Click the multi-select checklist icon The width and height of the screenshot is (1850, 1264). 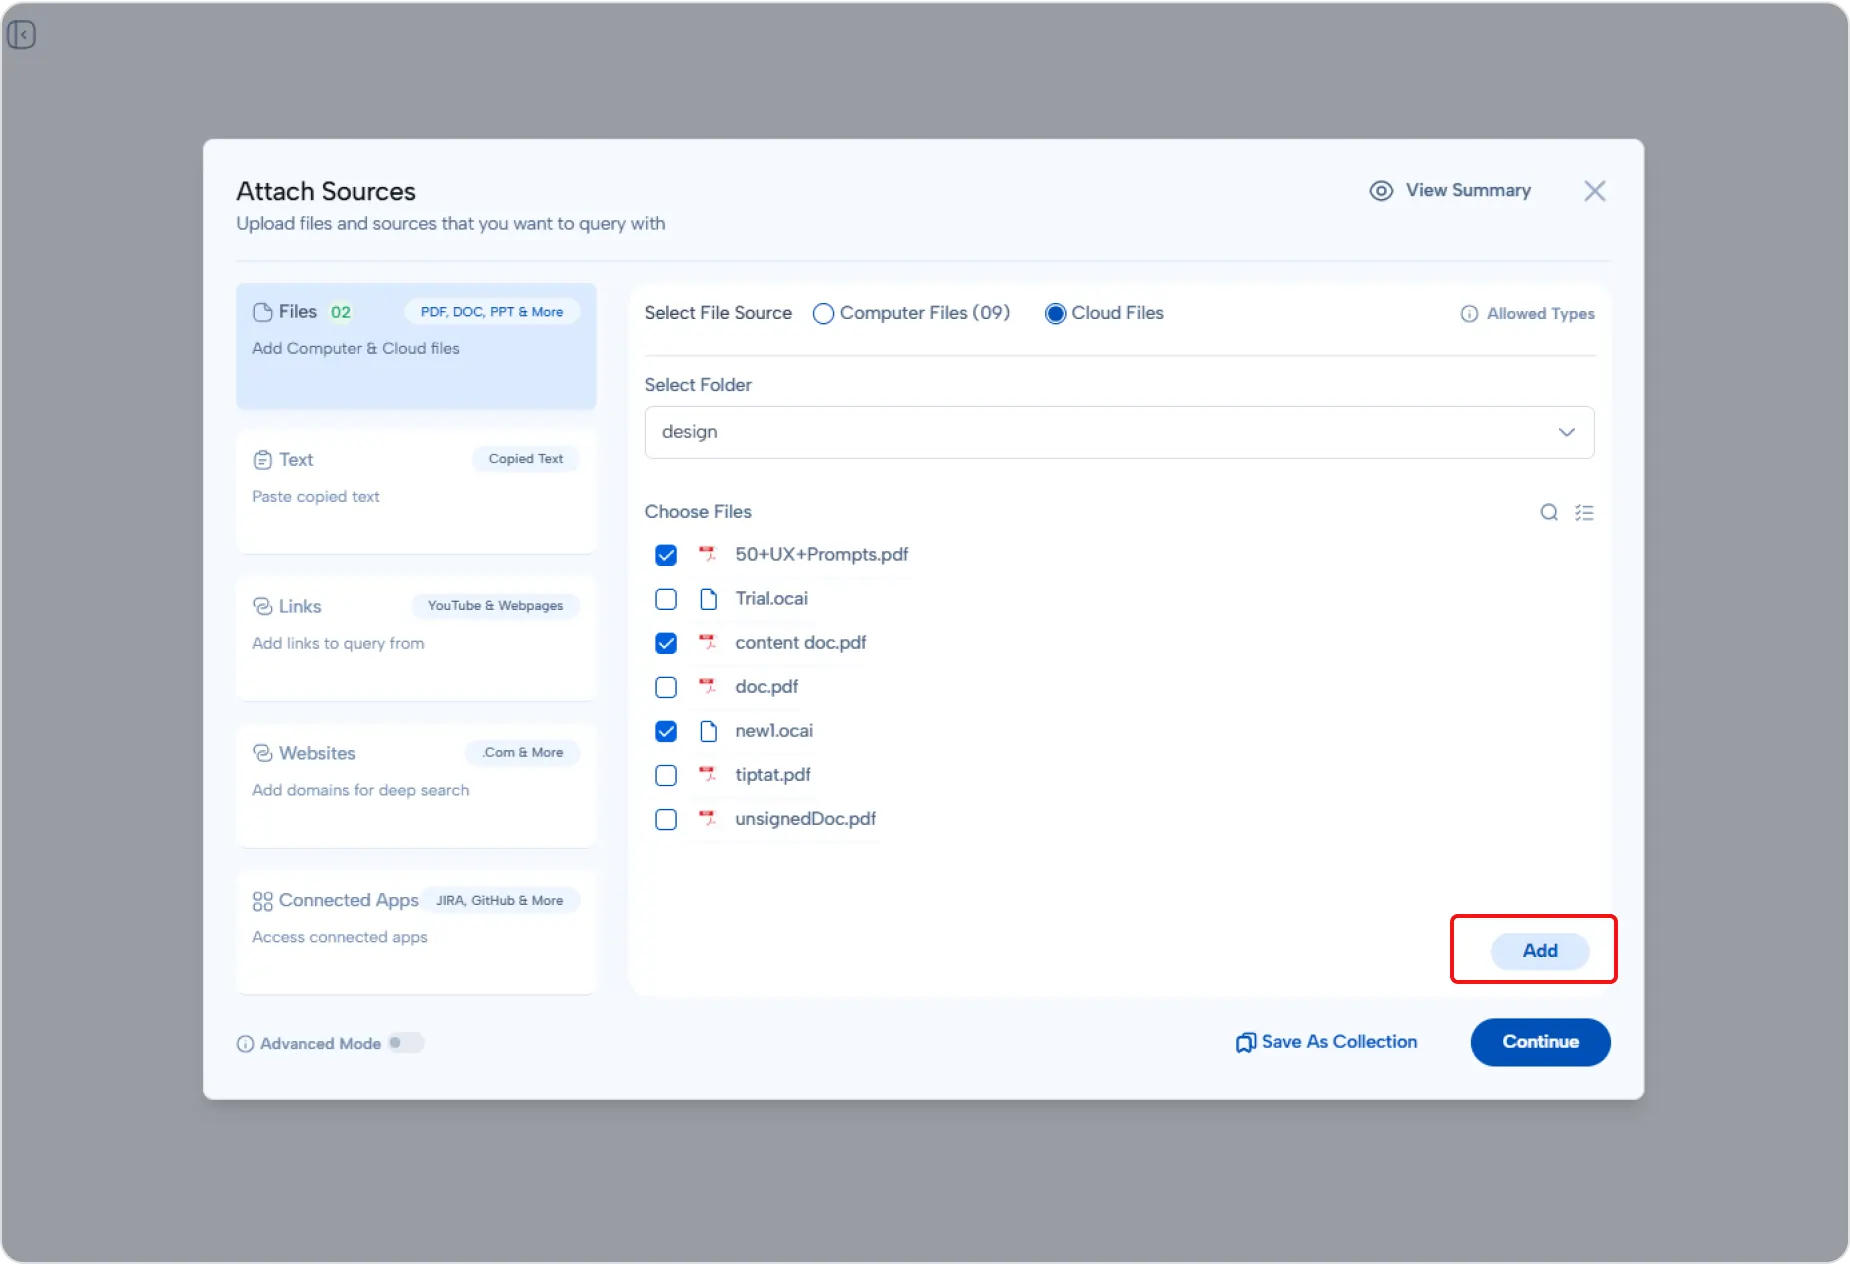[1586, 512]
